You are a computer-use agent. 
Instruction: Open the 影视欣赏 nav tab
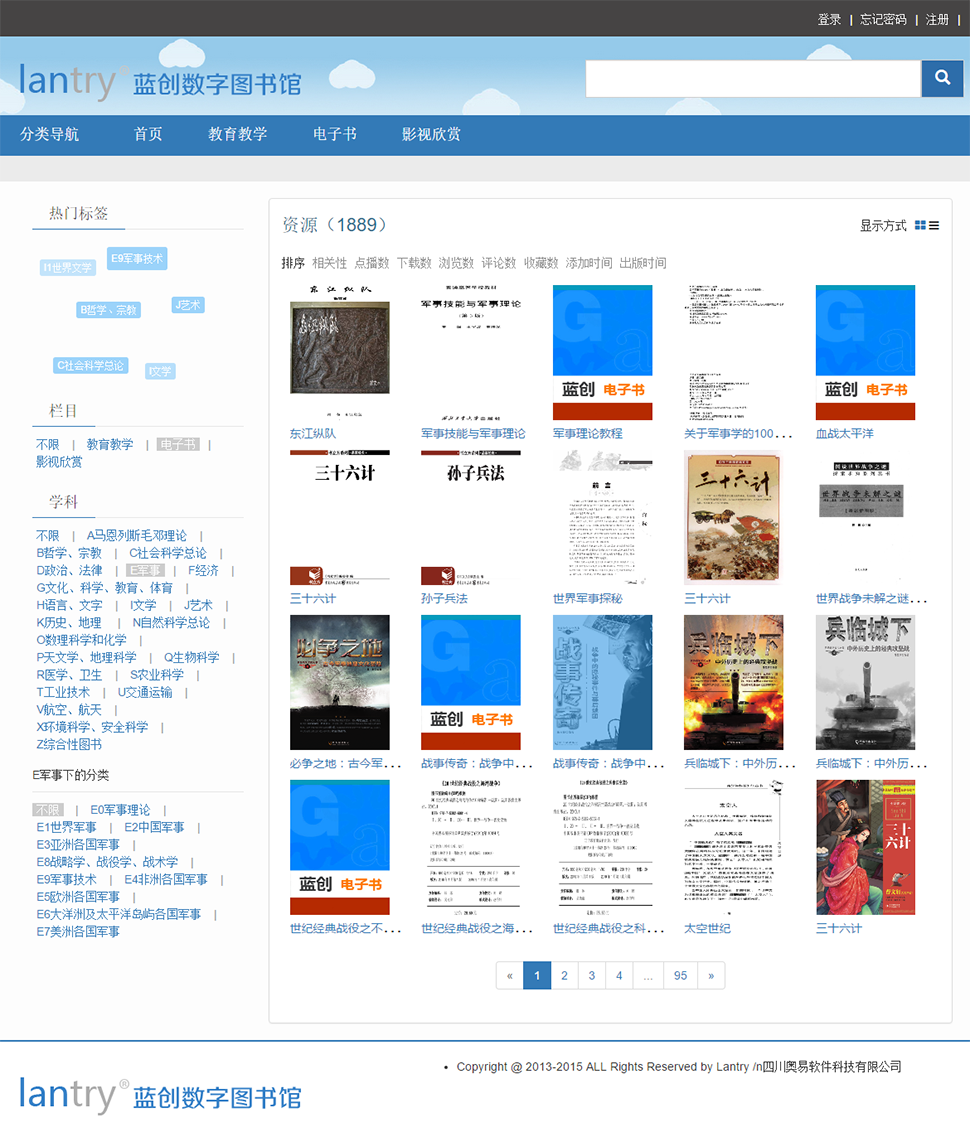431,134
